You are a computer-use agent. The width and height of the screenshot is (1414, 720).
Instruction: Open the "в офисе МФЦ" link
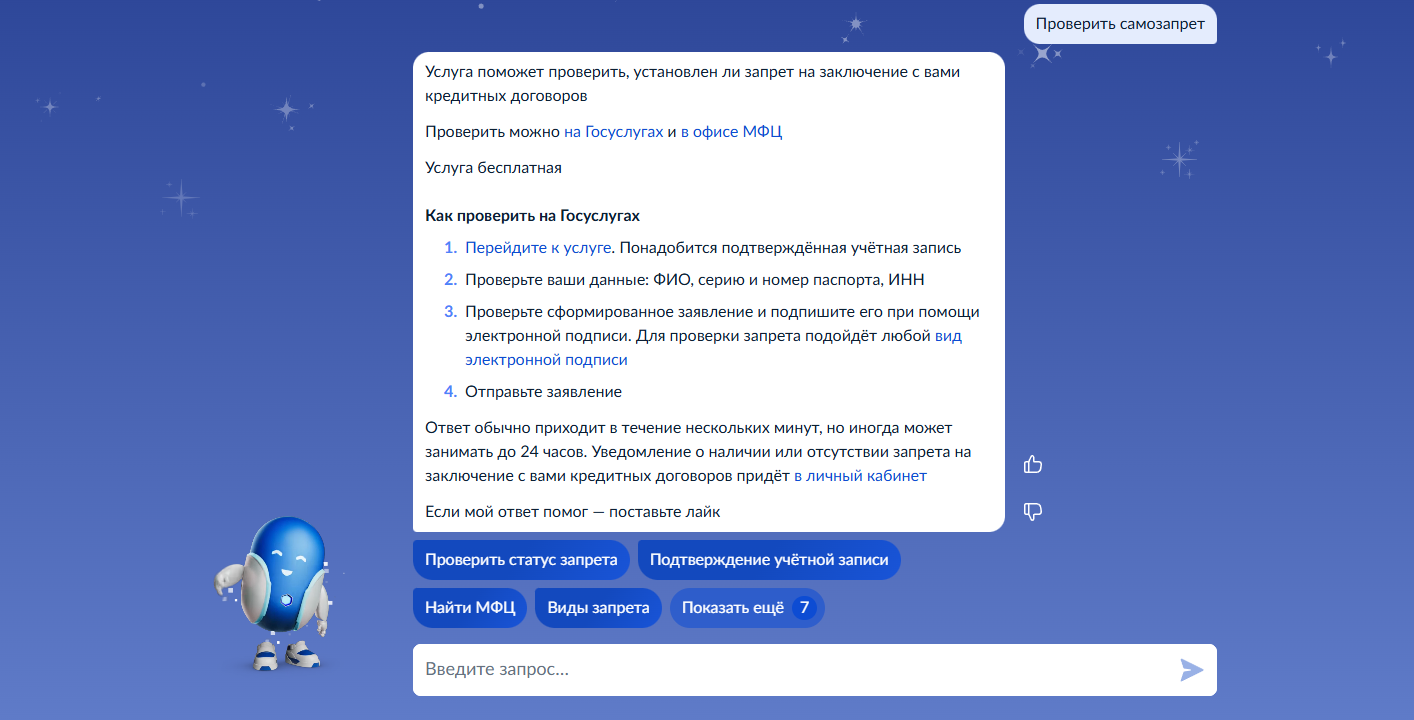click(731, 132)
